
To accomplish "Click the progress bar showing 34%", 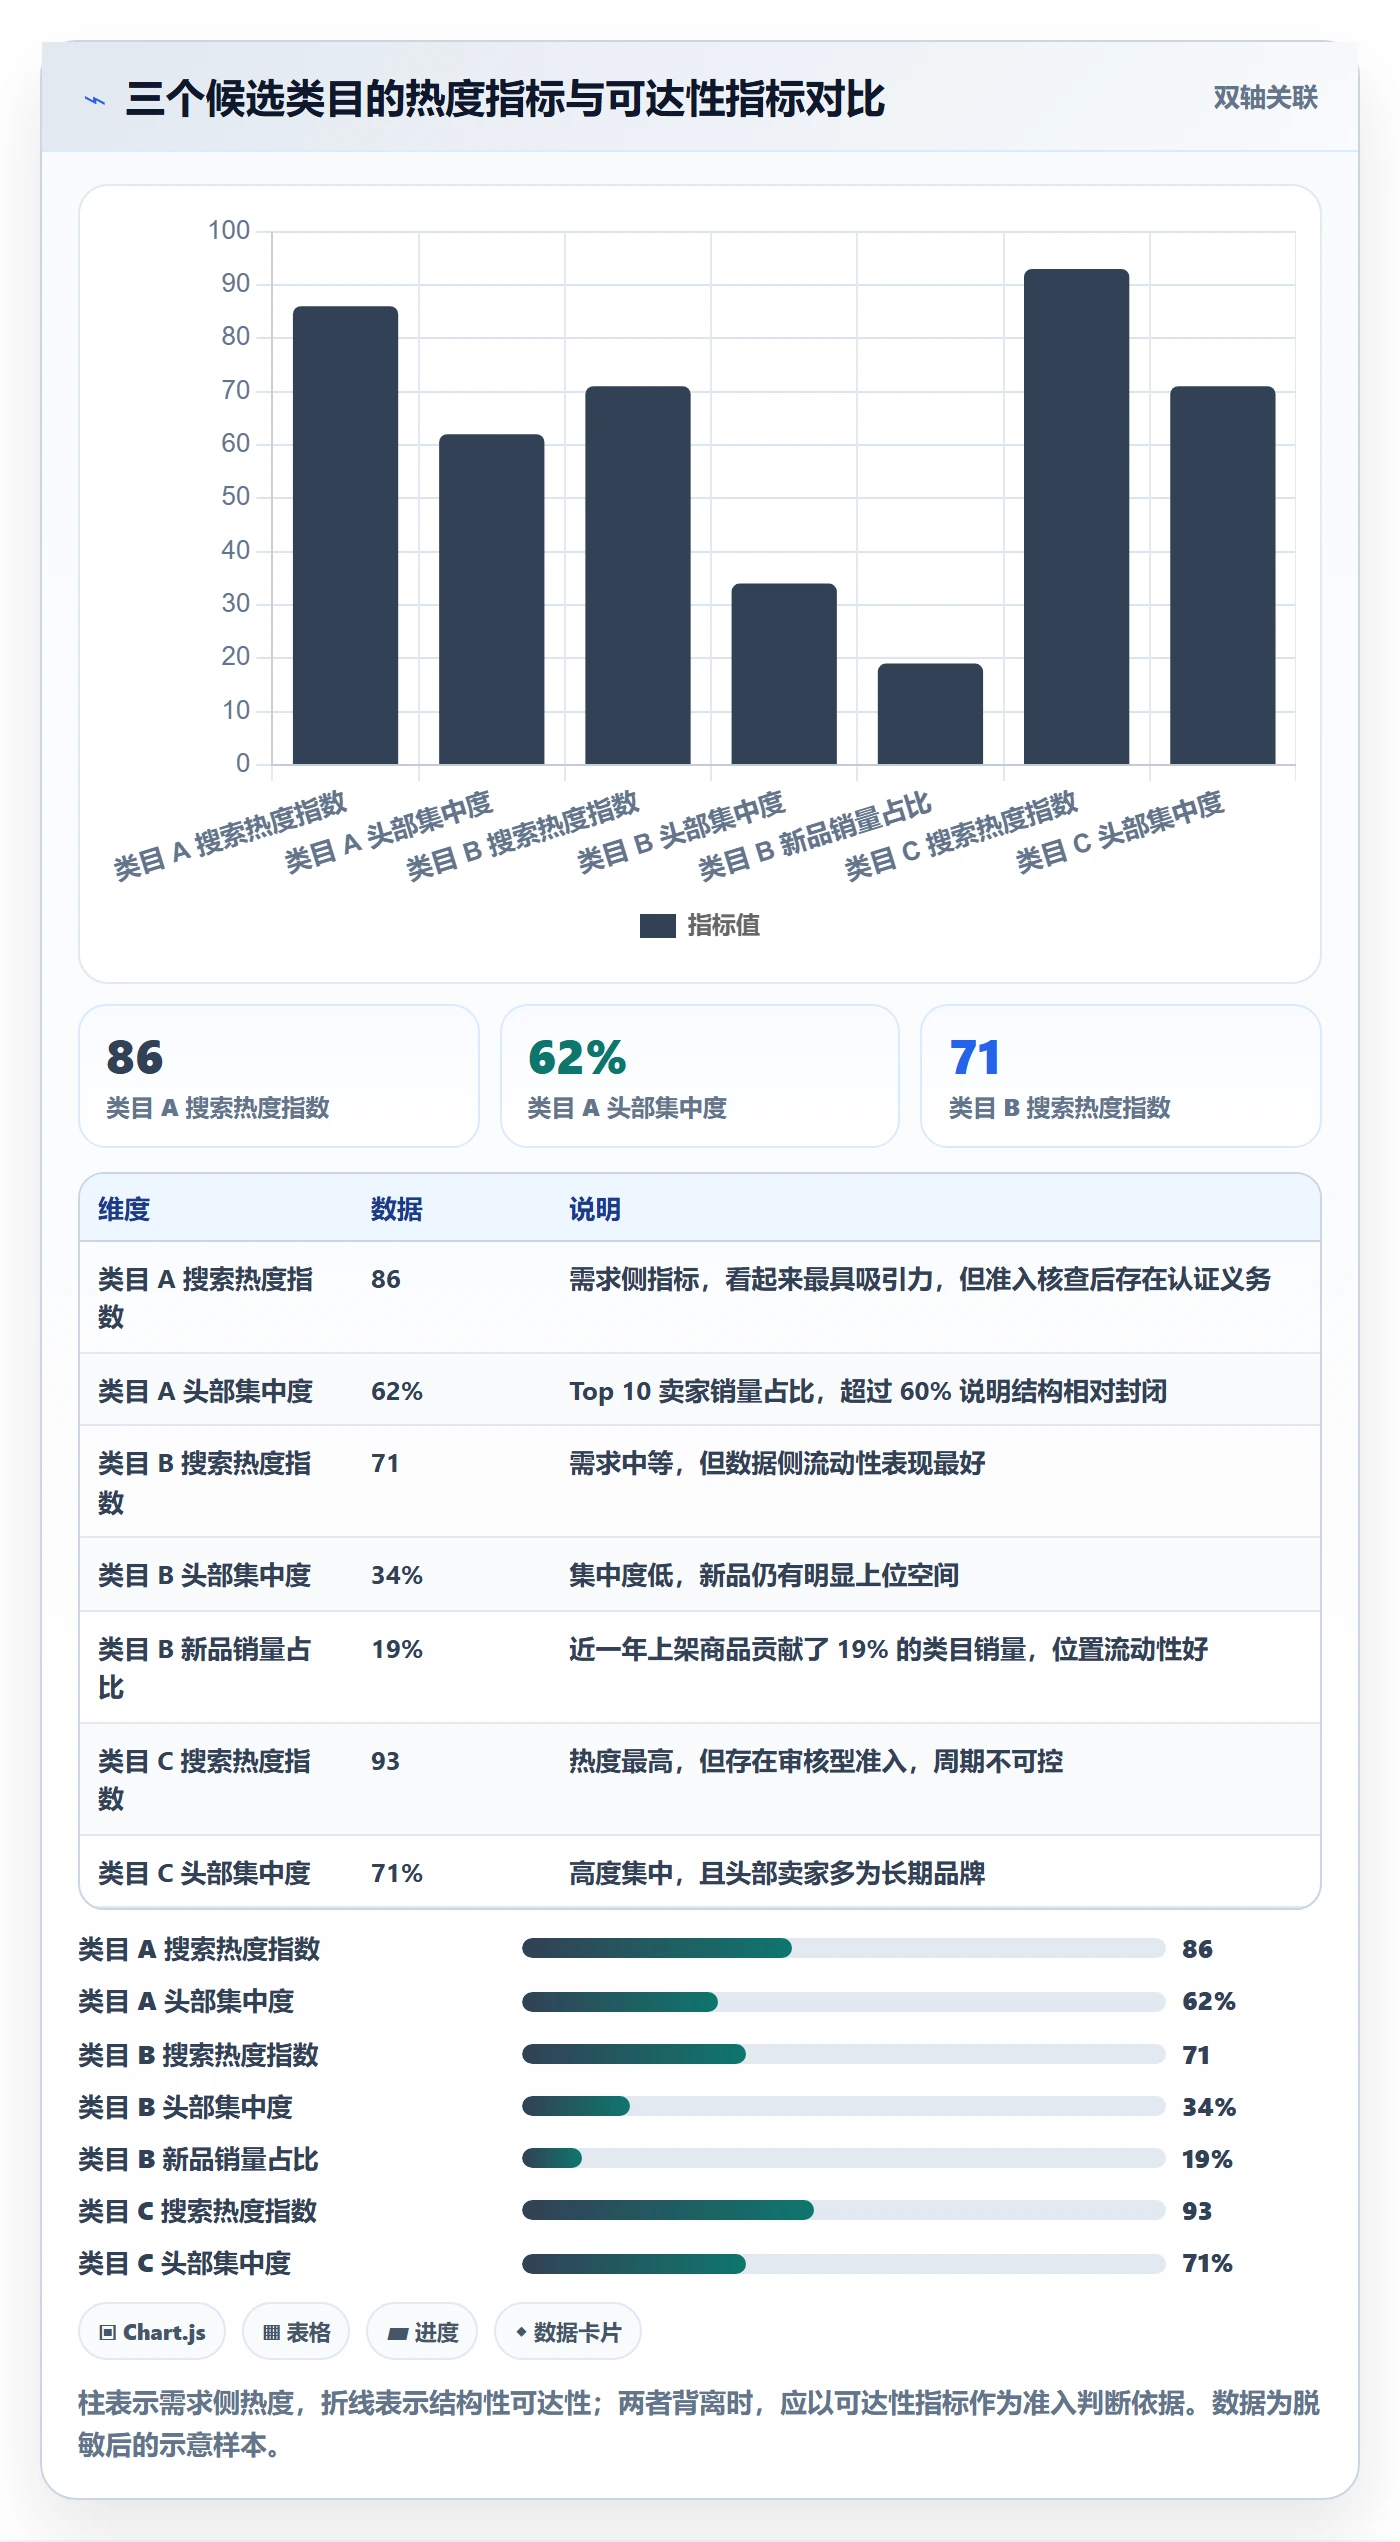I will point(843,2106).
